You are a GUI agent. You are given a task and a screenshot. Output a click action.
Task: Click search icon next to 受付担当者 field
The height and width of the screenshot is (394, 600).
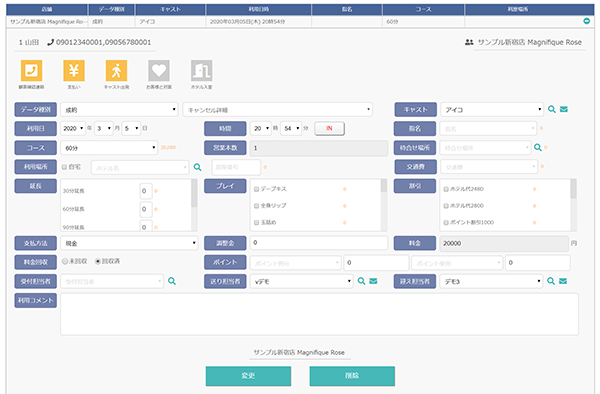[x=172, y=281]
